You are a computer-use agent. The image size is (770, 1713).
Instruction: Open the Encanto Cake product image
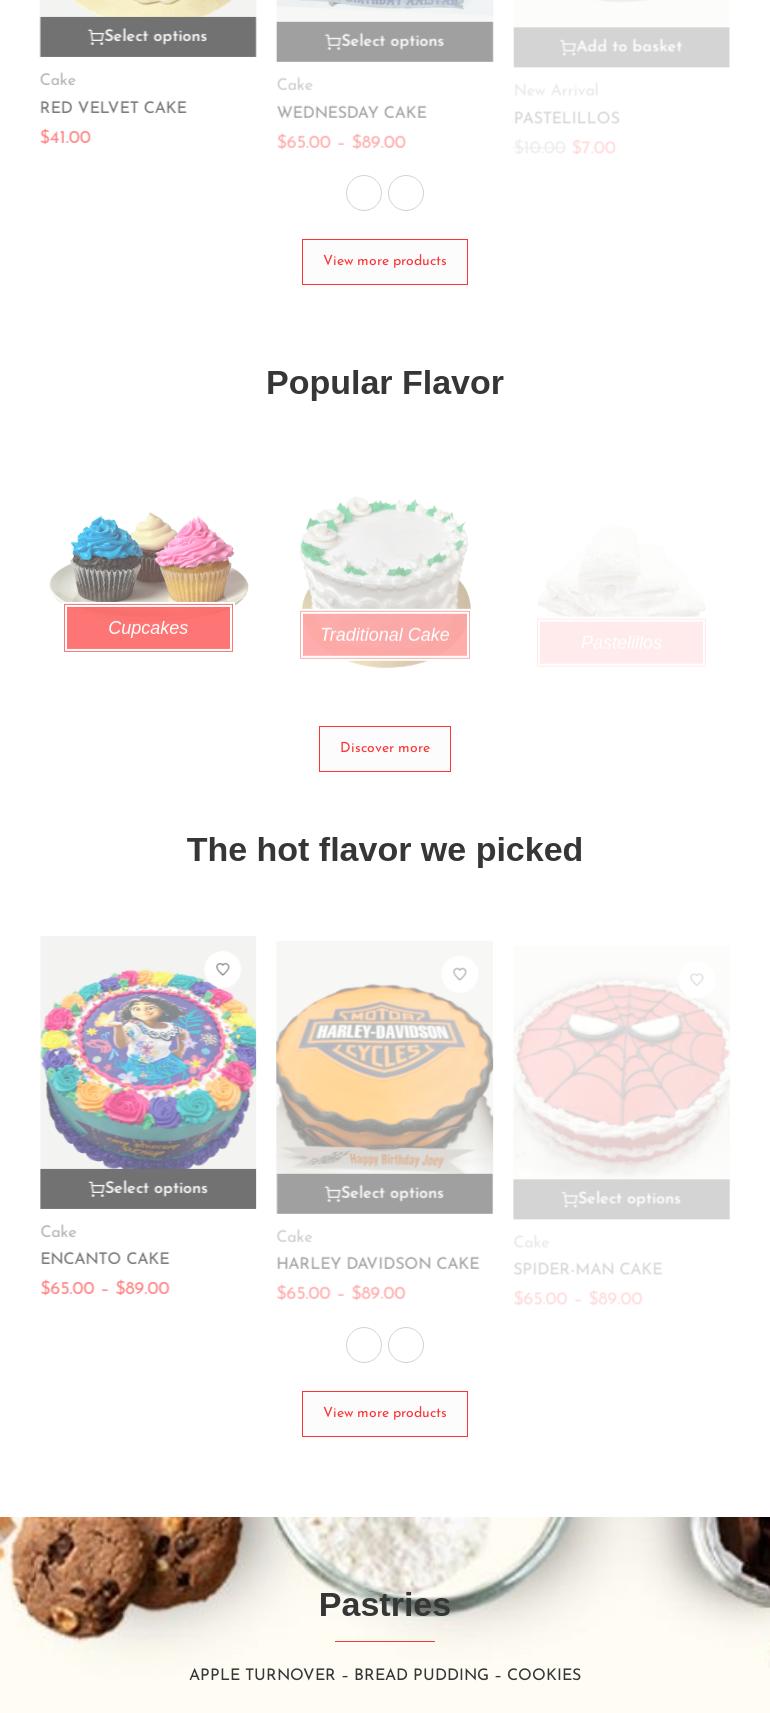[x=148, y=1052]
